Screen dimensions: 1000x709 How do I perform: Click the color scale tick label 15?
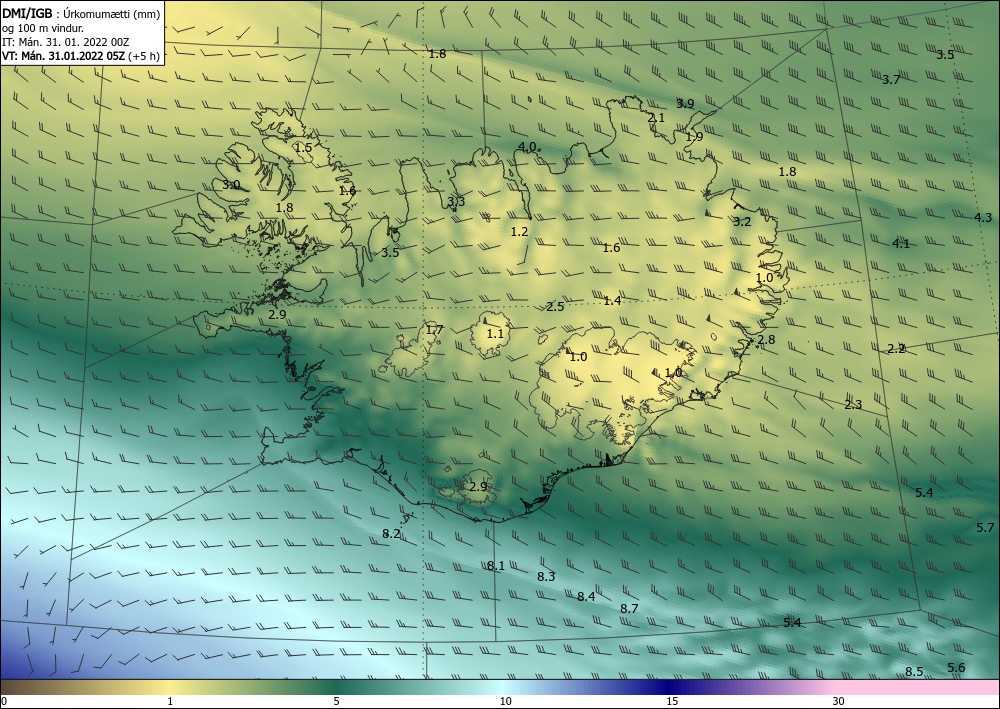click(672, 701)
